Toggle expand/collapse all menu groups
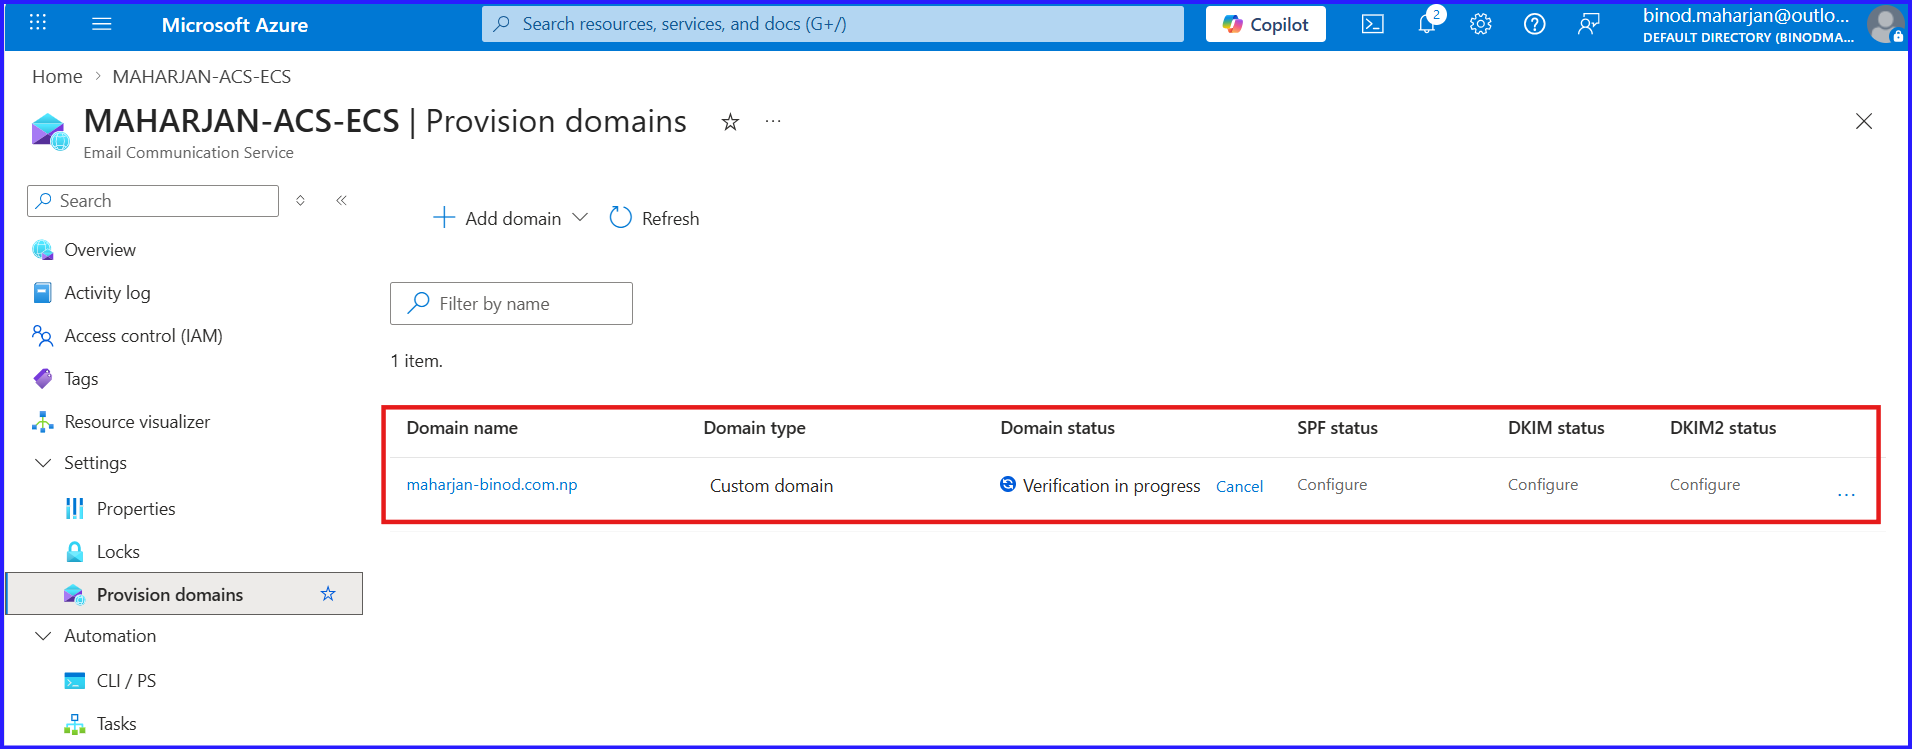The width and height of the screenshot is (1912, 749). (x=300, y=201)
